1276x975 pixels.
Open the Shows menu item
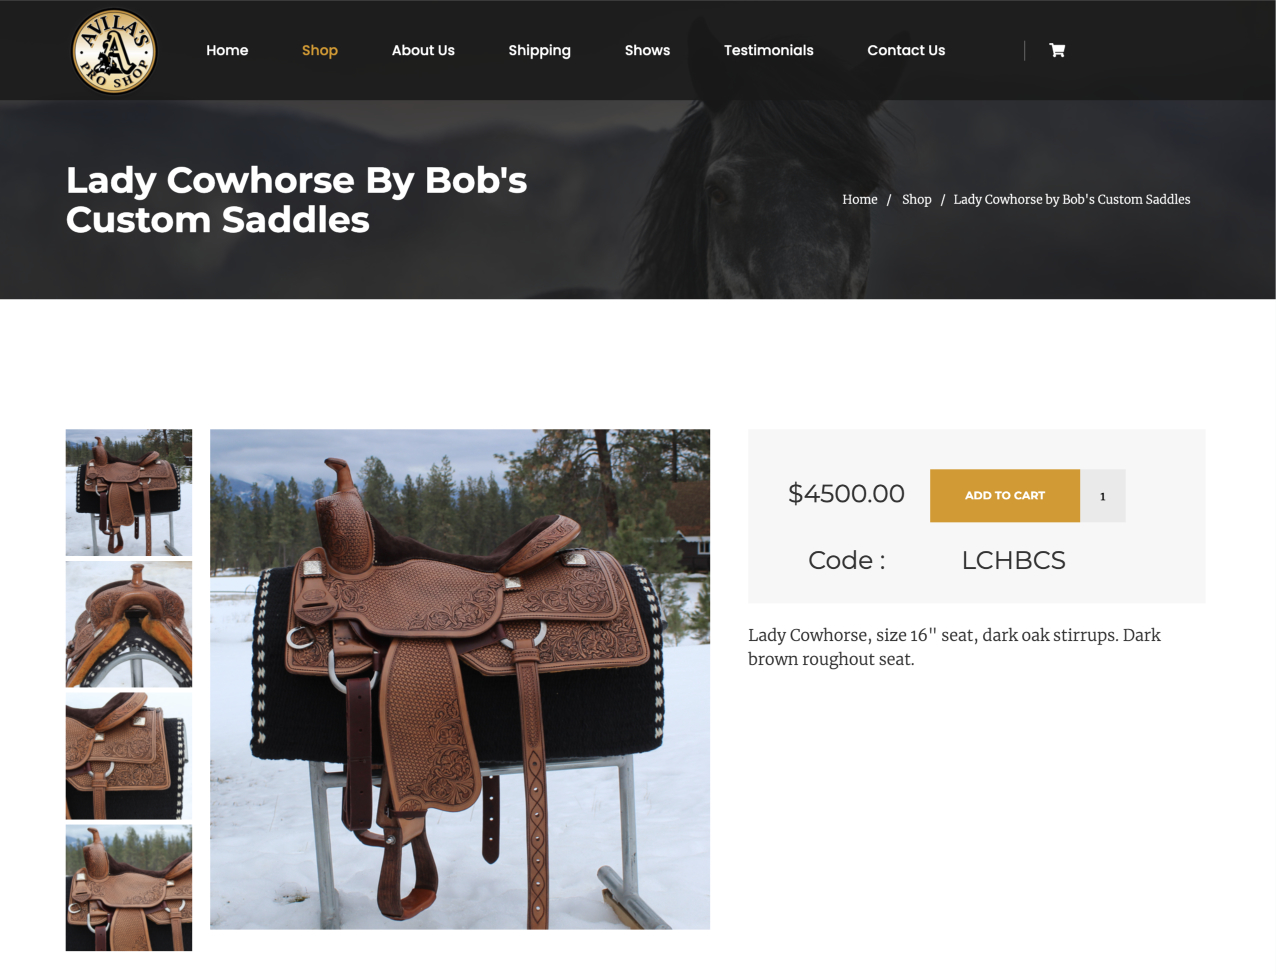647,50
